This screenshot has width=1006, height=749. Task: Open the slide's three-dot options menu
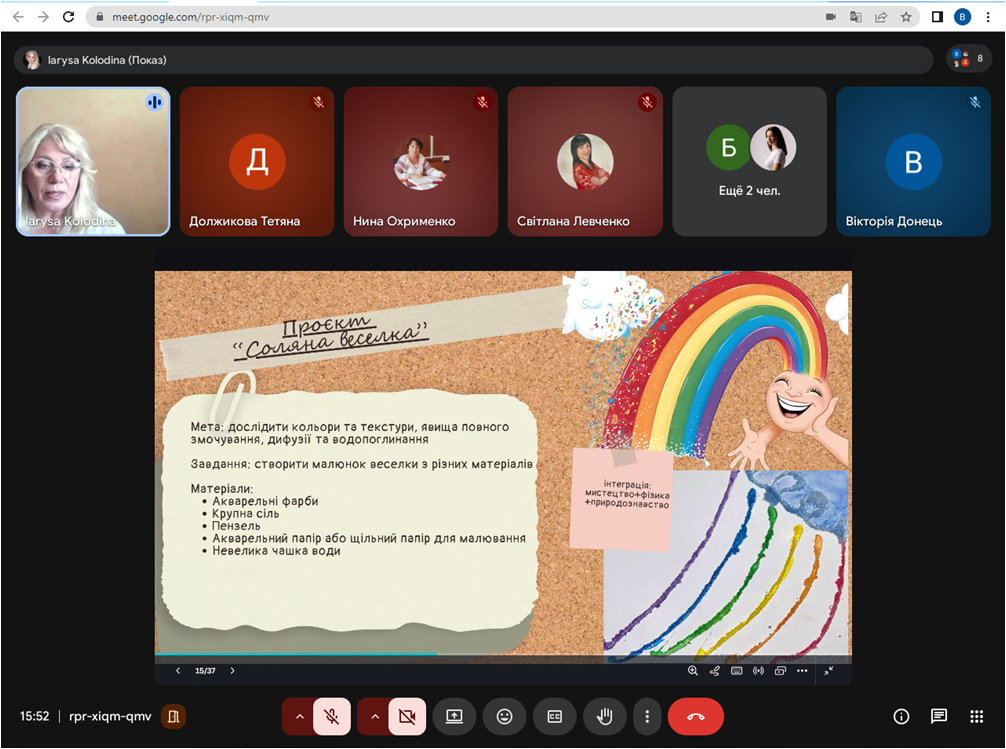coord(802,671)
